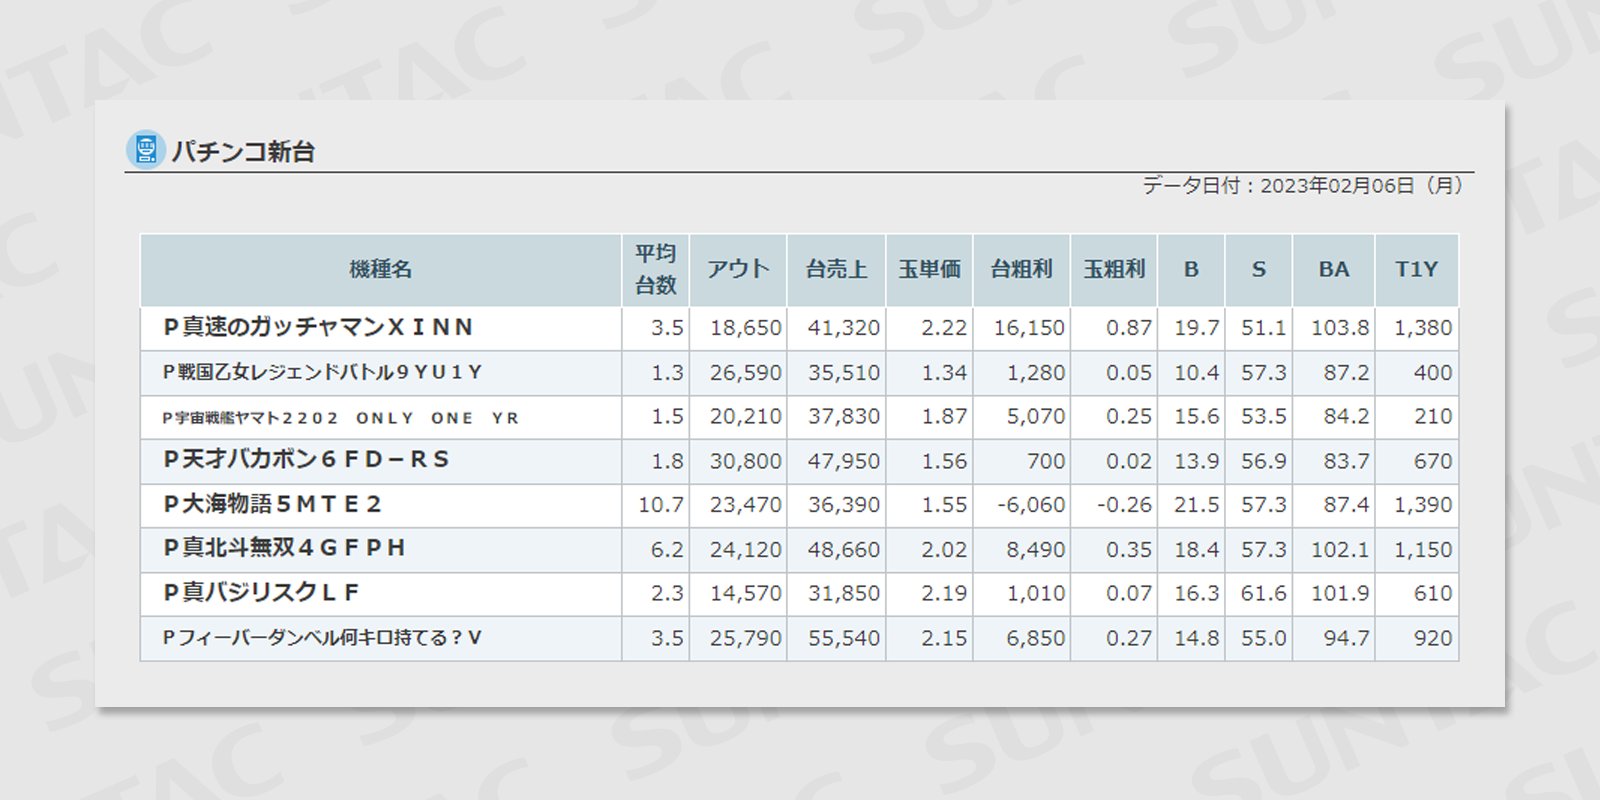Open the Pフィーバーダンベル何キロ持てる?V row
This screenshot has height=800, width=1600.
pos(799,638)
